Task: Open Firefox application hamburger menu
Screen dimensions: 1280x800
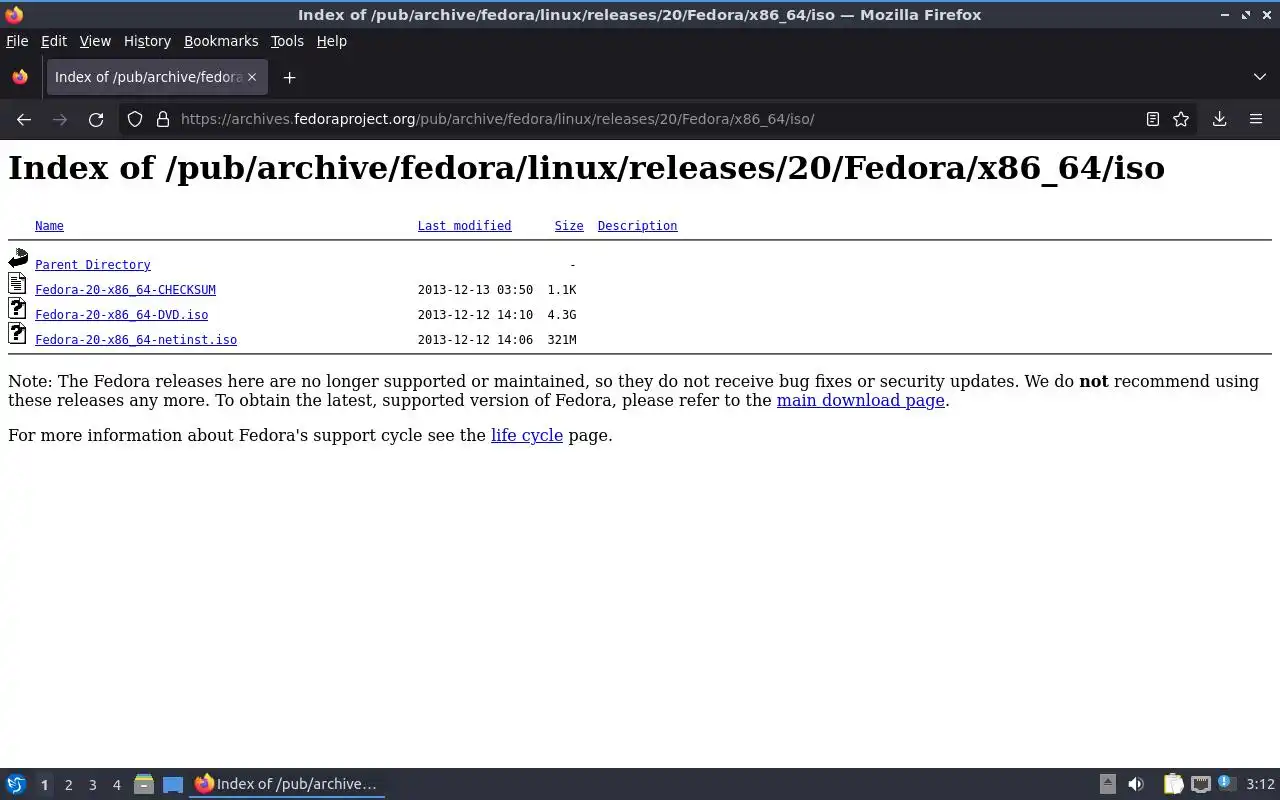Action: [x=1256, y=119]
